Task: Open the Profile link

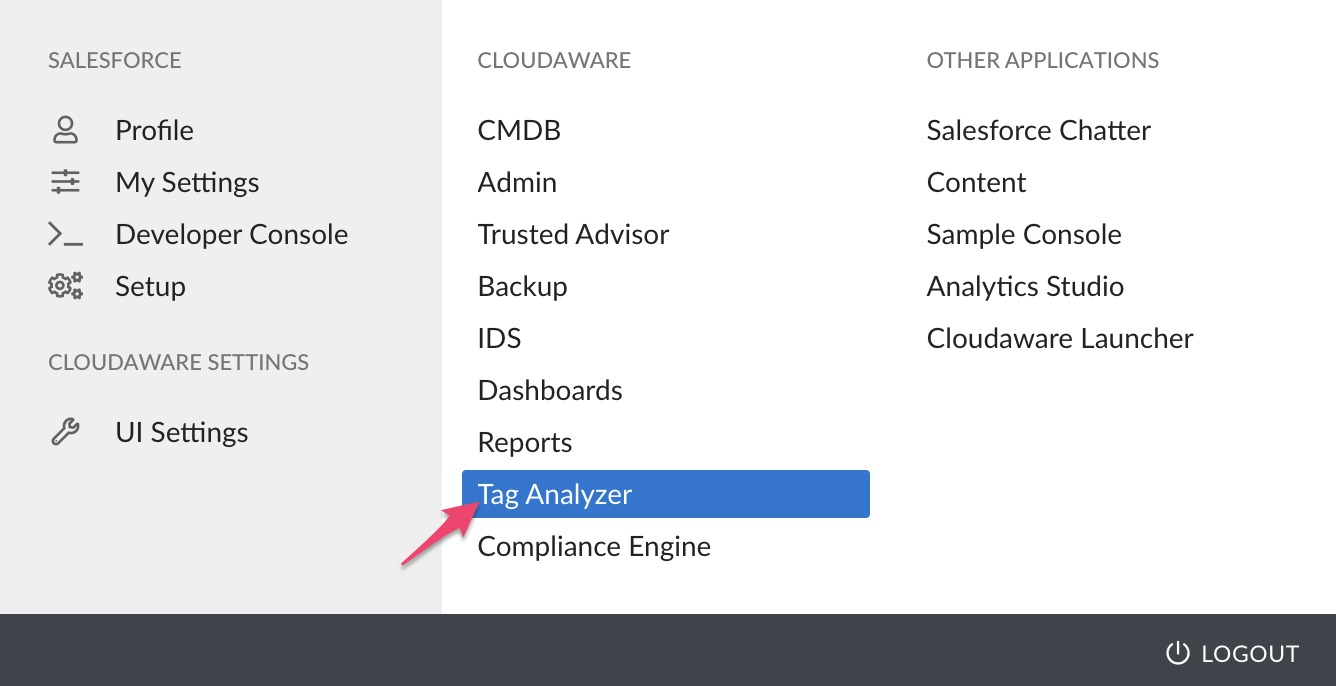Action: (x=154, y=130)
